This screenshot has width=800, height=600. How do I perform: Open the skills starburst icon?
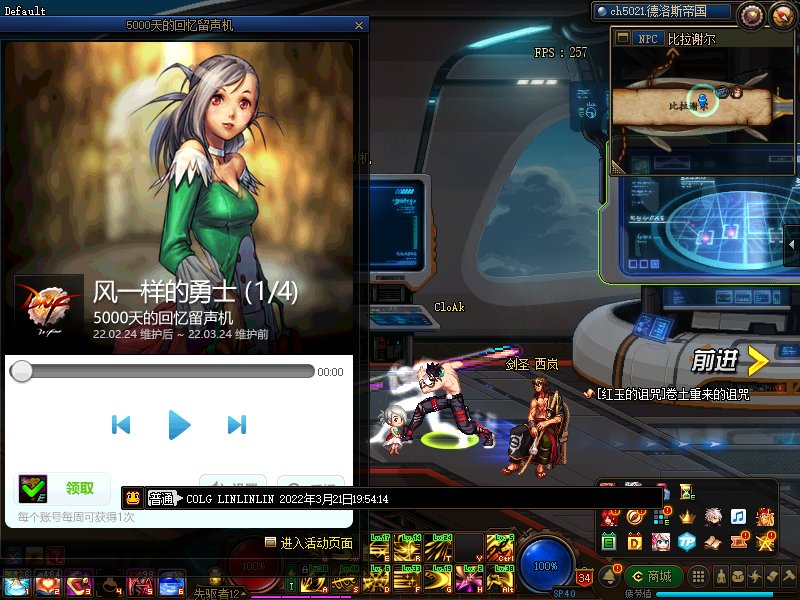[755, 577]
